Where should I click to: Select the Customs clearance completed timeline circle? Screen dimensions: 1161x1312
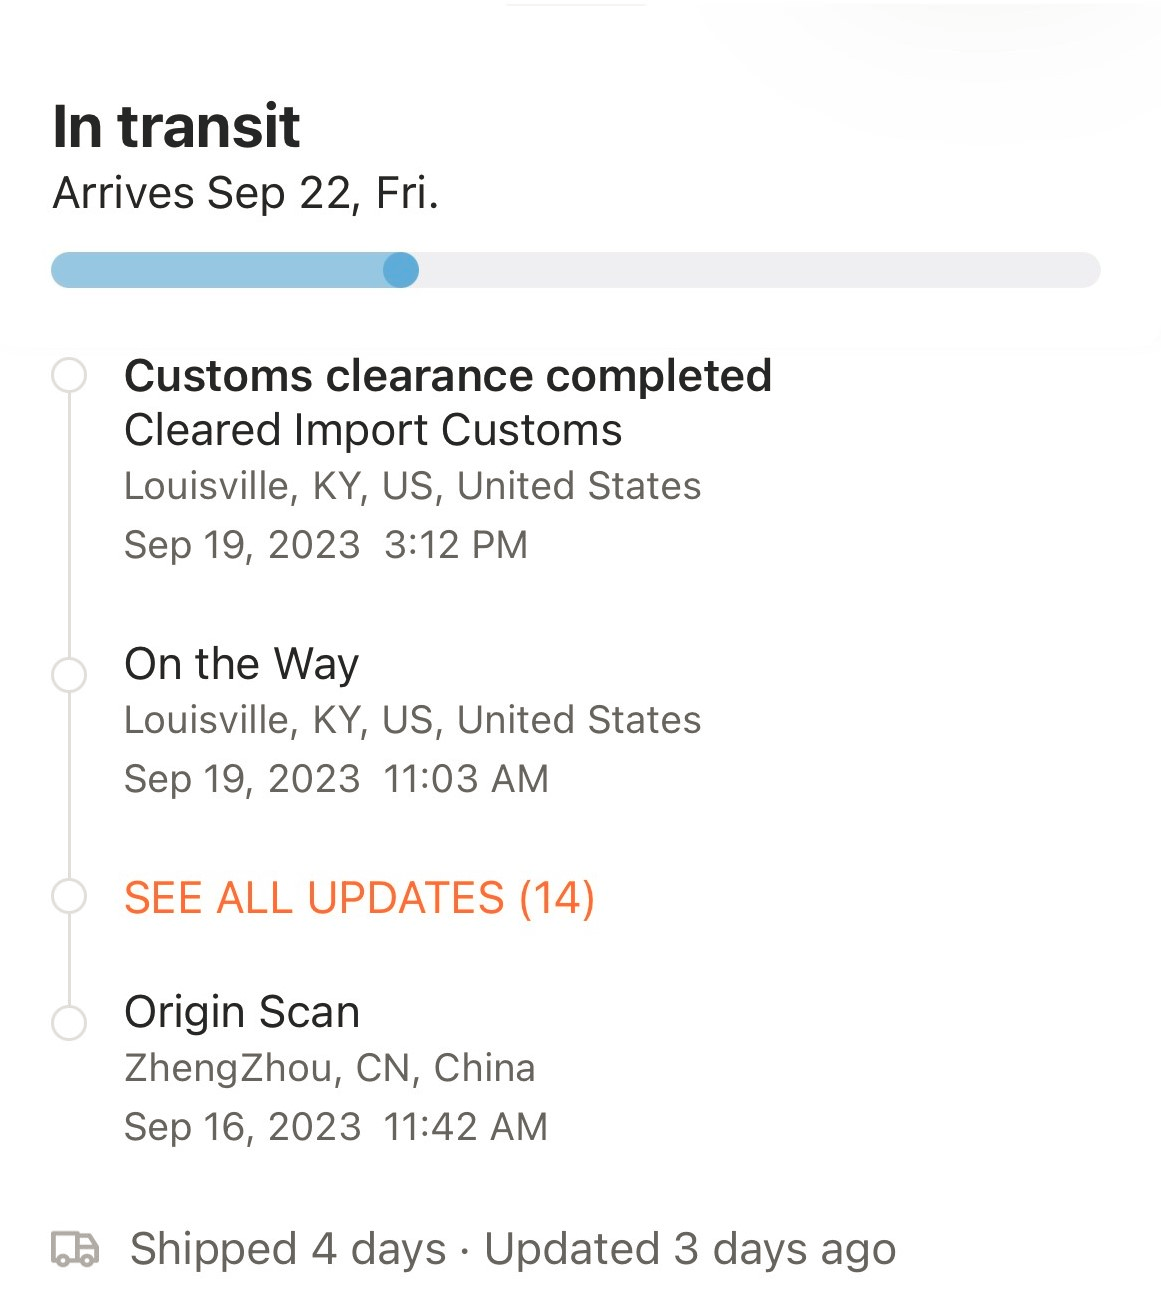click(69, 376)
